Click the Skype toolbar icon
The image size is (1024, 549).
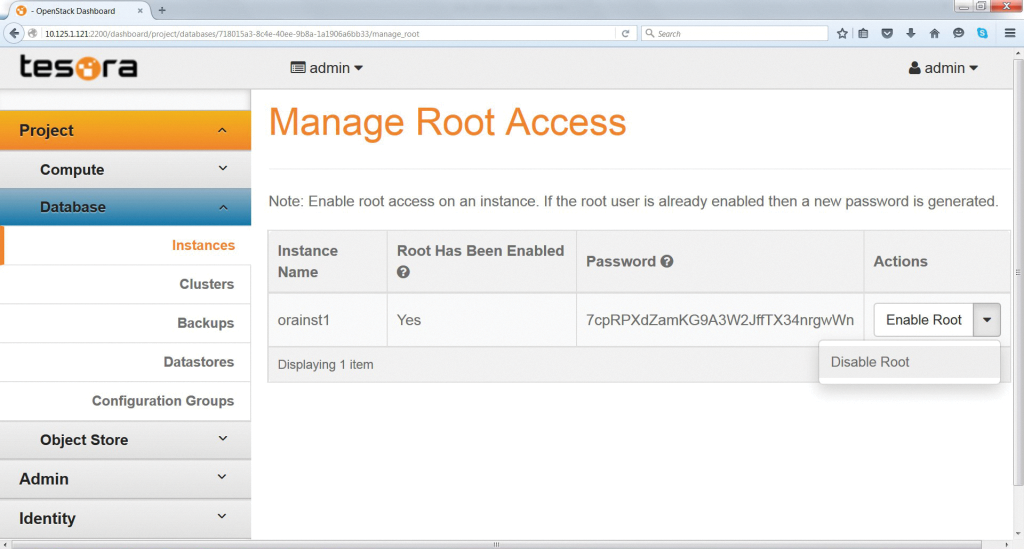982,33
